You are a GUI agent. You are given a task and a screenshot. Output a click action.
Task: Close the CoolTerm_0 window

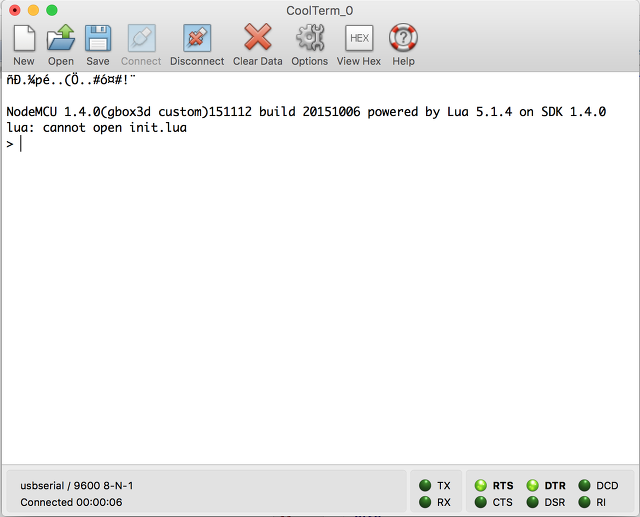click(15, 10)
